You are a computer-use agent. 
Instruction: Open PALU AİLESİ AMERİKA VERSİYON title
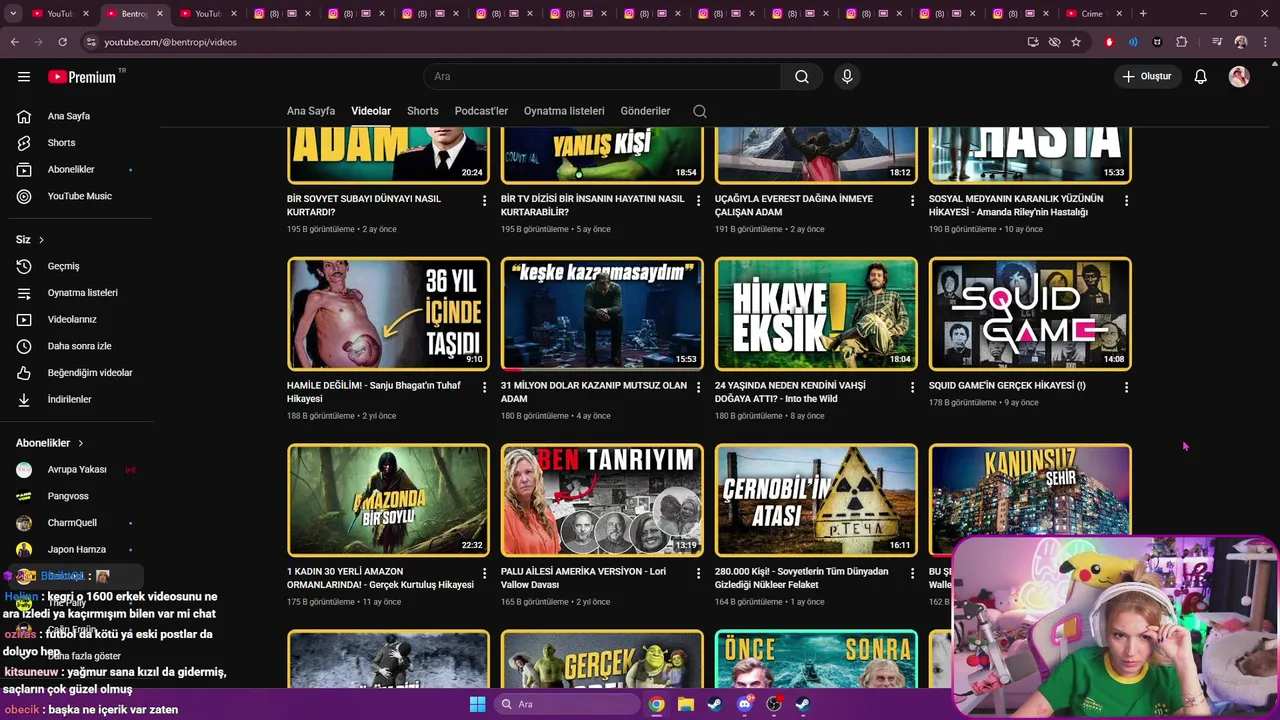tap(583, 578)
